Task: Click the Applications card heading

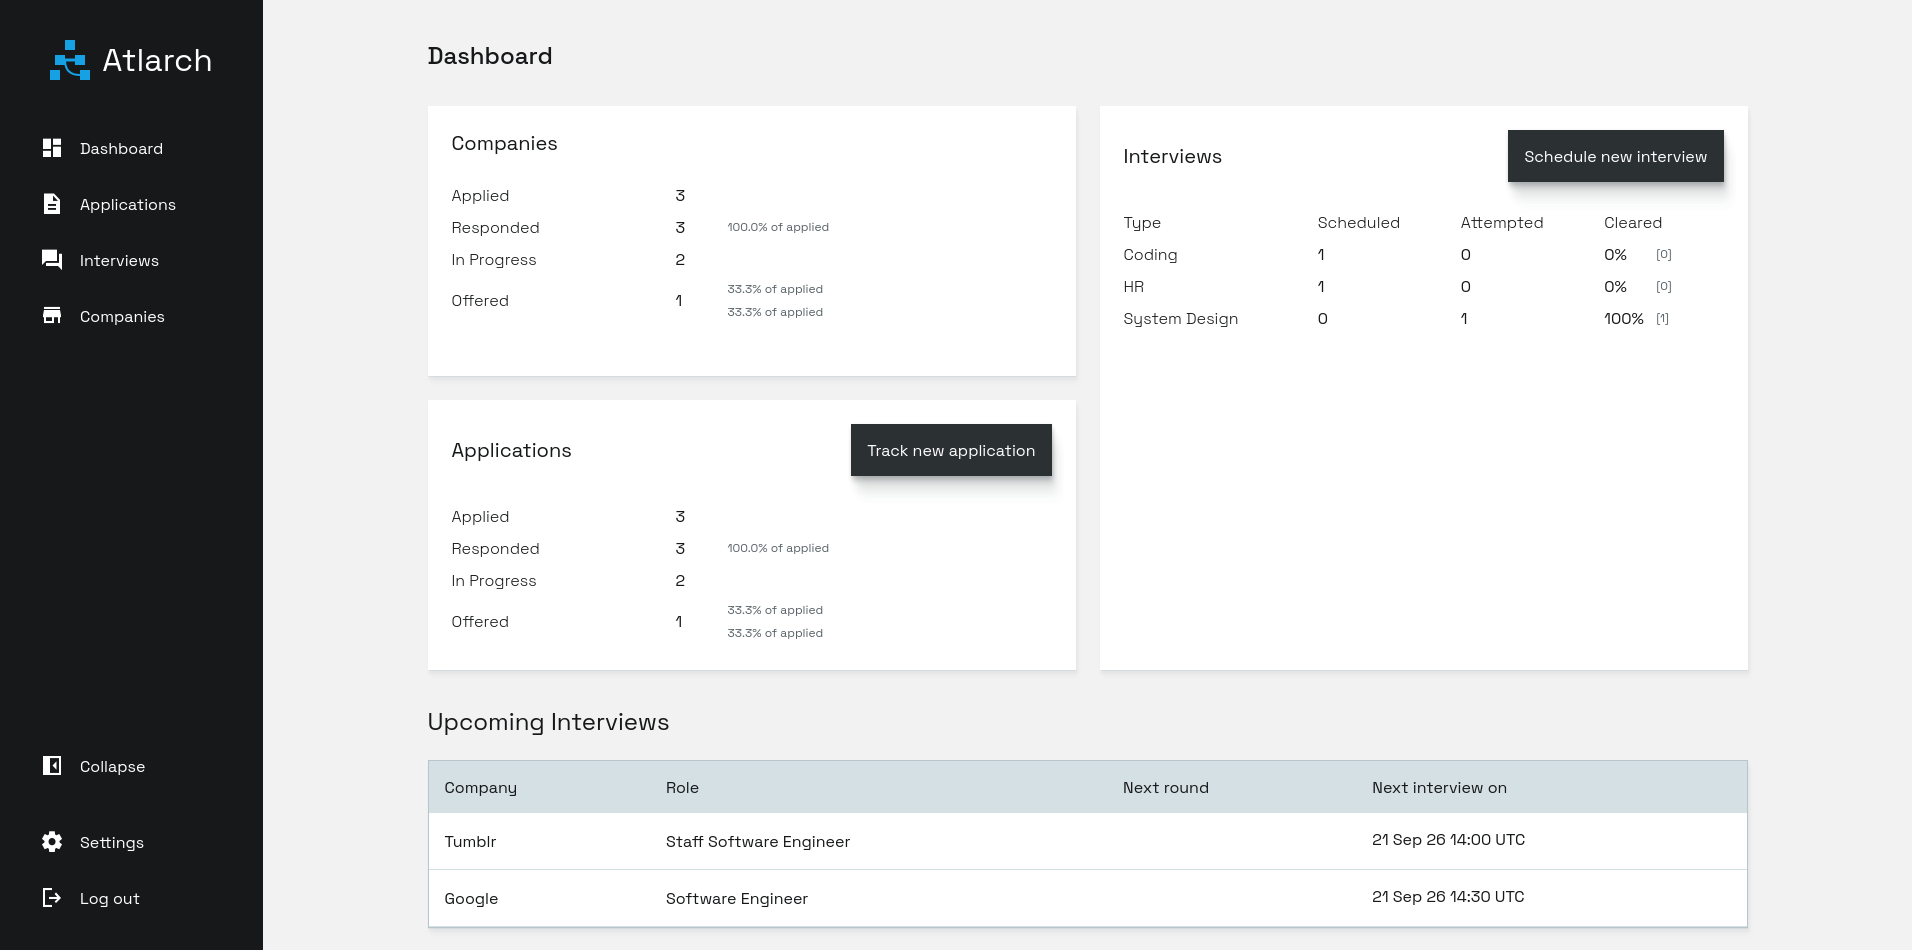Action: [511, 450]
